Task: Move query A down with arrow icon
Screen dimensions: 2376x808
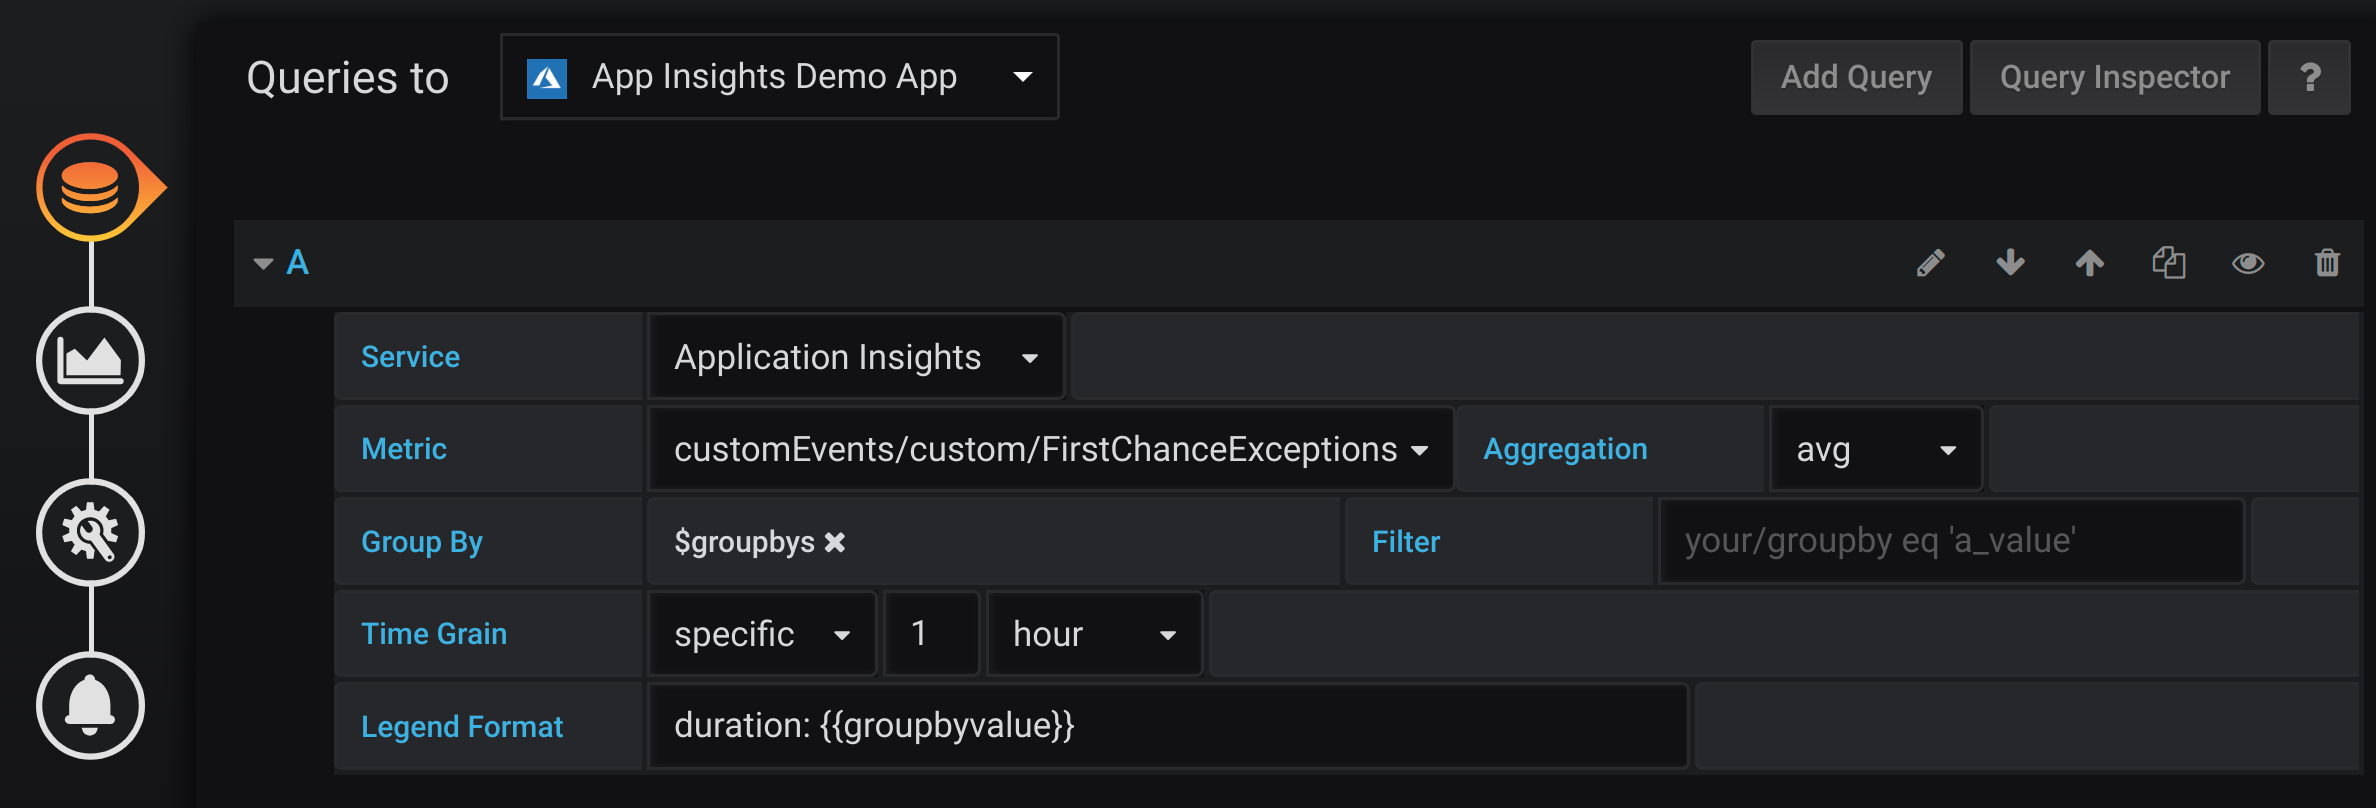Action: [2010, 263]
